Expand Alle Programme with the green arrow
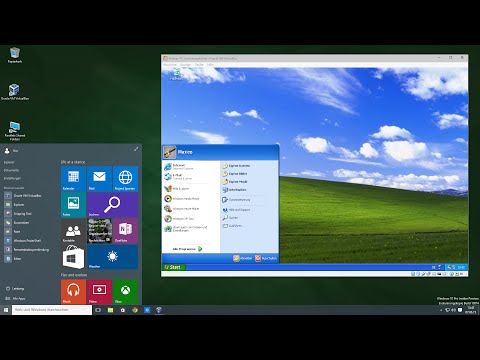This screenshot has height=360, width=480. point(188,249)
